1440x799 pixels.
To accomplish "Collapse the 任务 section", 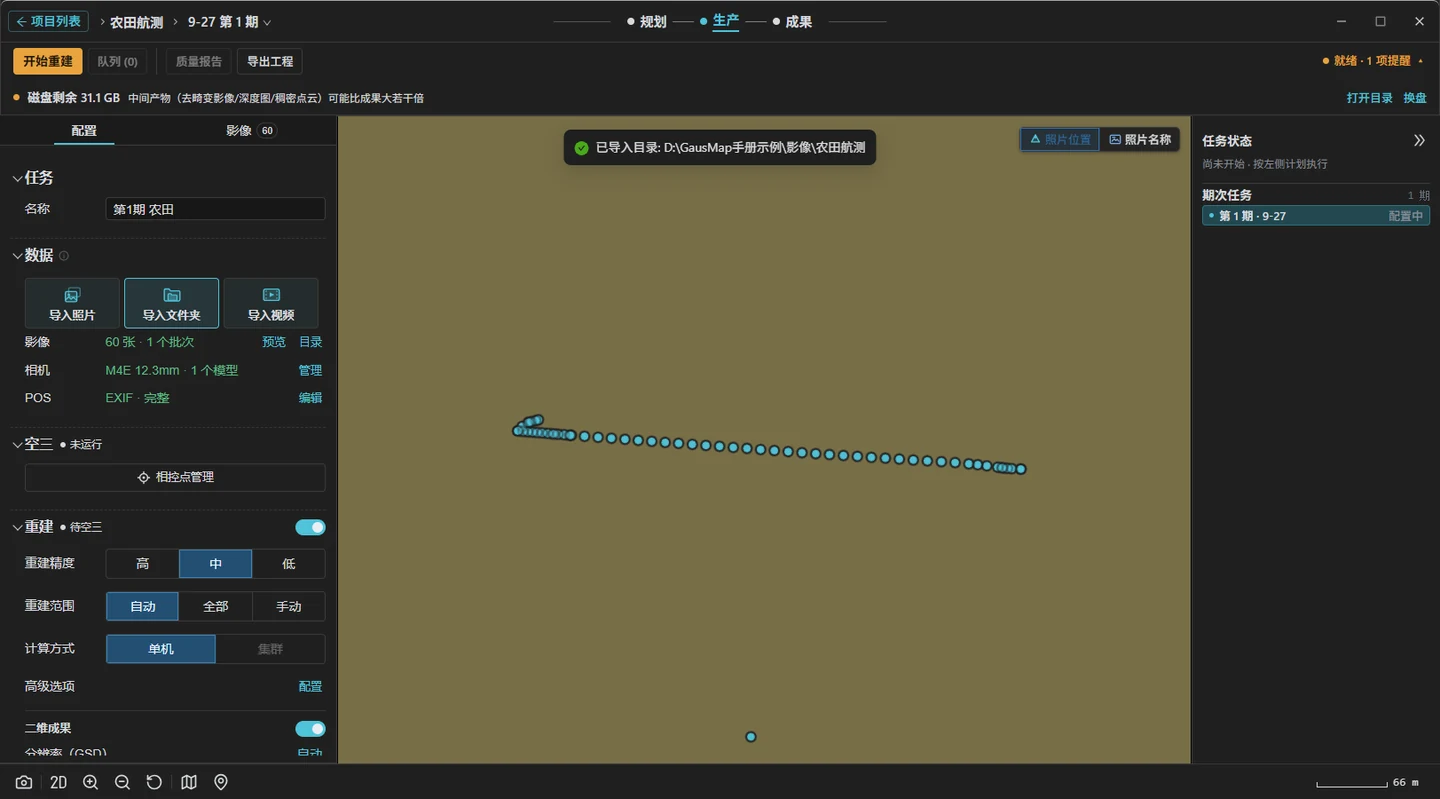I will (x=17, y=178).
